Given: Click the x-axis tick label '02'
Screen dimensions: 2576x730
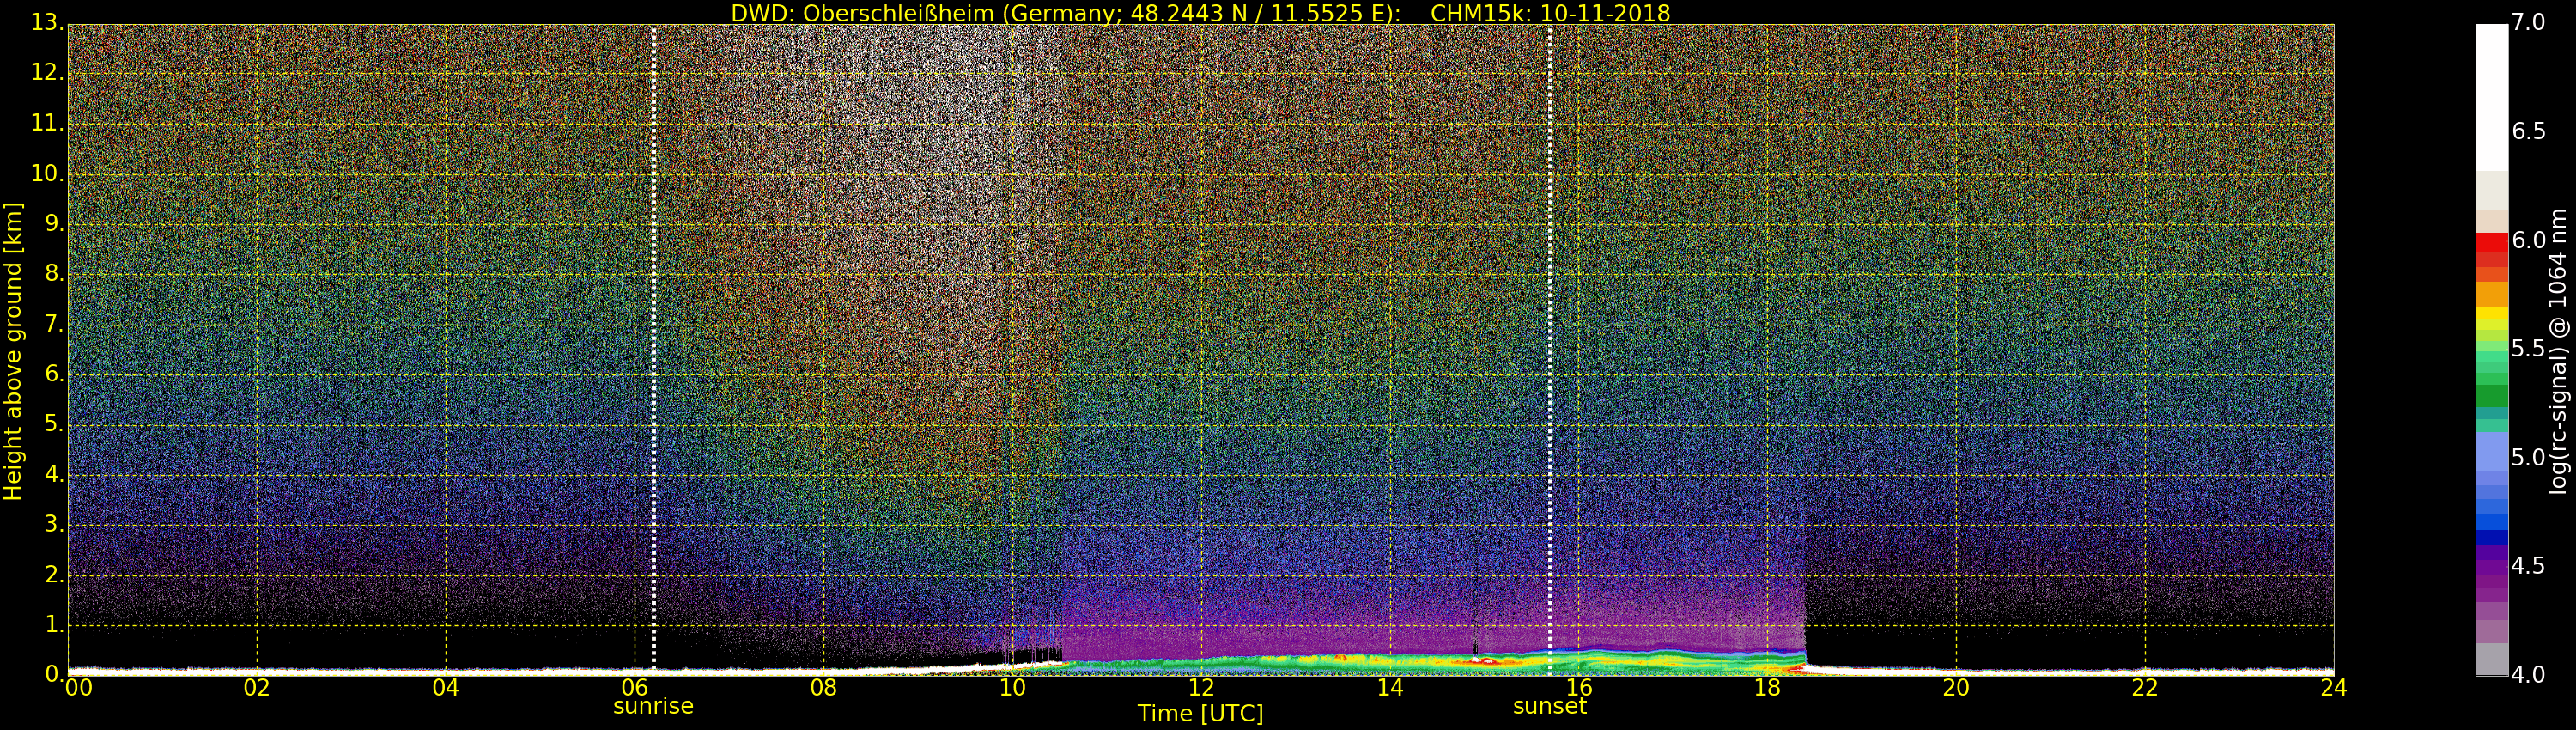Looking at the screenshot, I should coord(257,687).
